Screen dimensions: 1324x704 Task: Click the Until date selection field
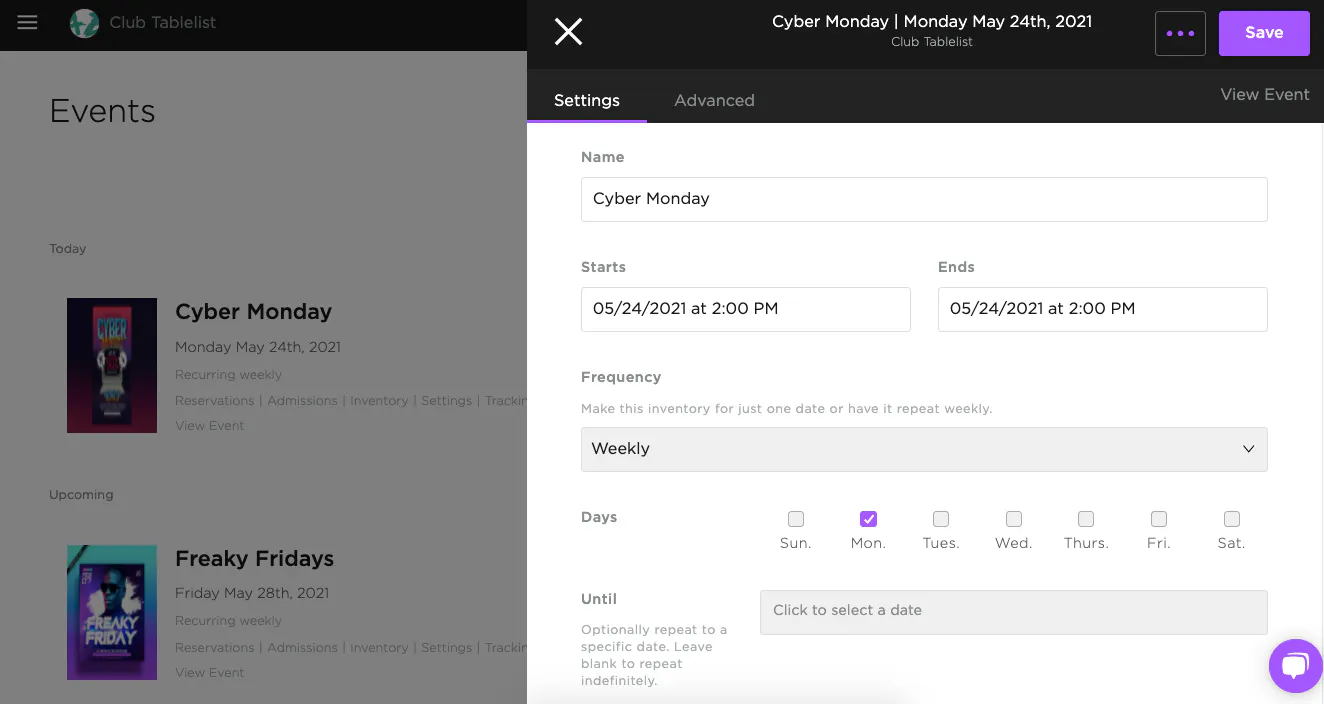click(x=1013, y=611)
